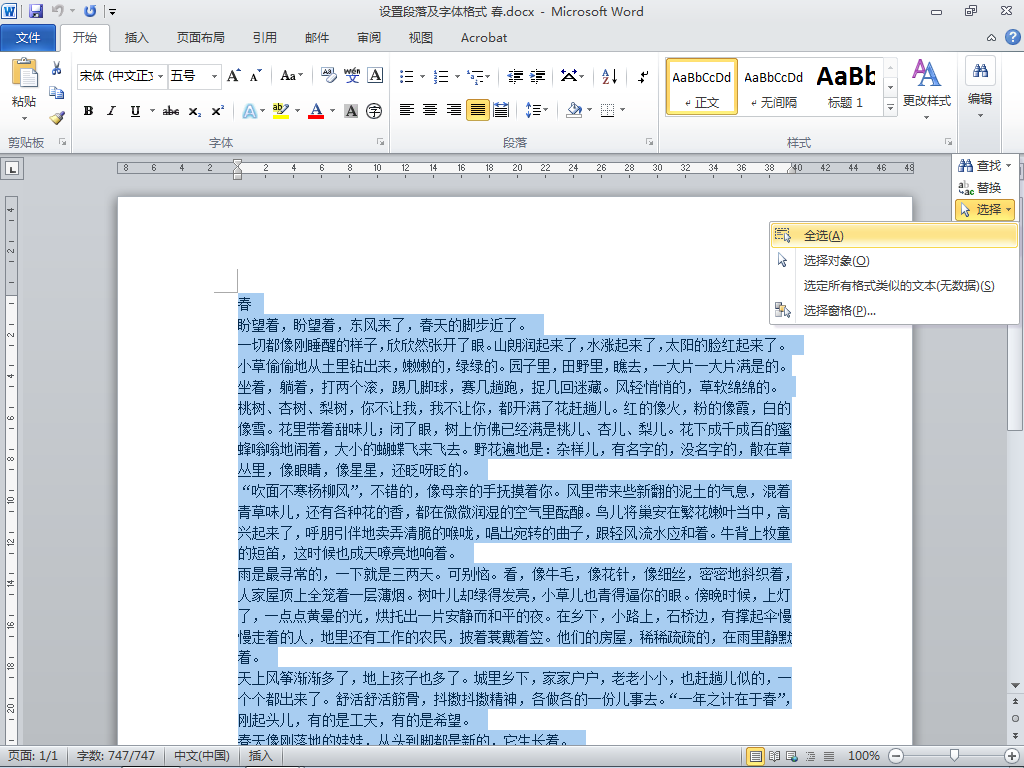1024x768 pixels.
Task: Open the Phonetic Guide (wén) tool
Action: [351, 76]
